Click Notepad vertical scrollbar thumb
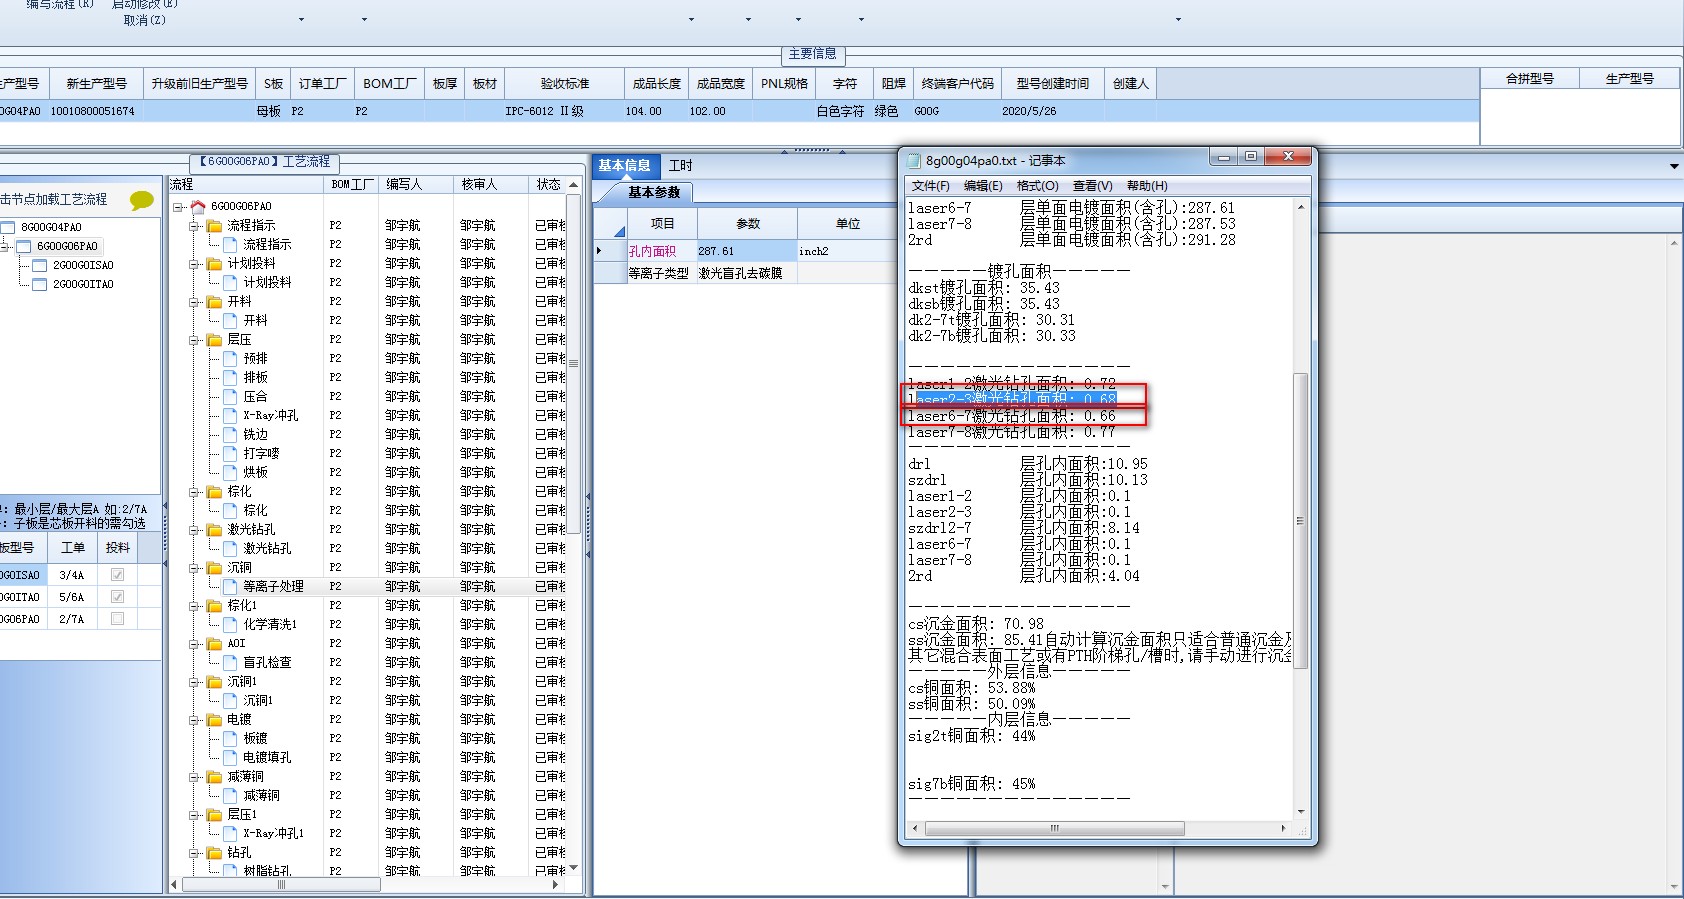Viewport: 1684px width, 899px height. point(1300,520)
